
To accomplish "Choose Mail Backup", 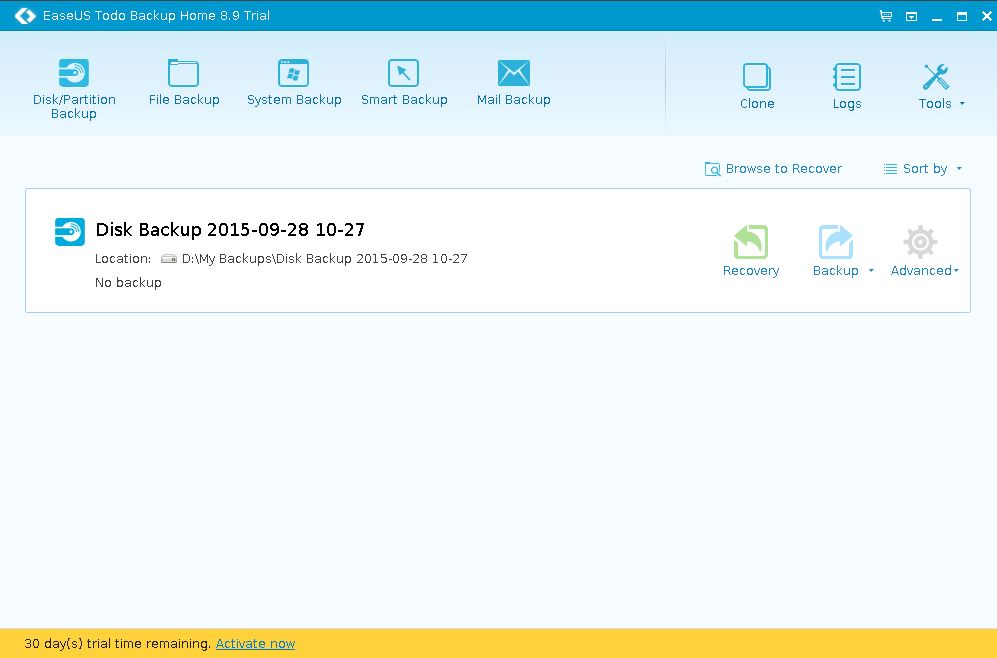I will point(514,82).
